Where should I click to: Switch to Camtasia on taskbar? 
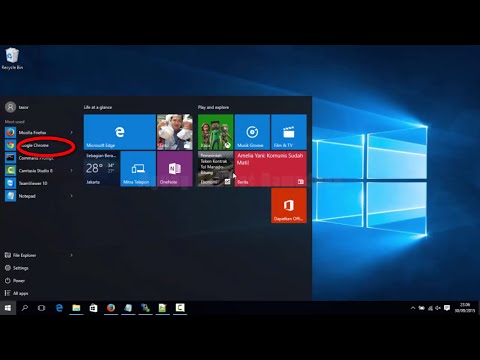click(180, 308)
